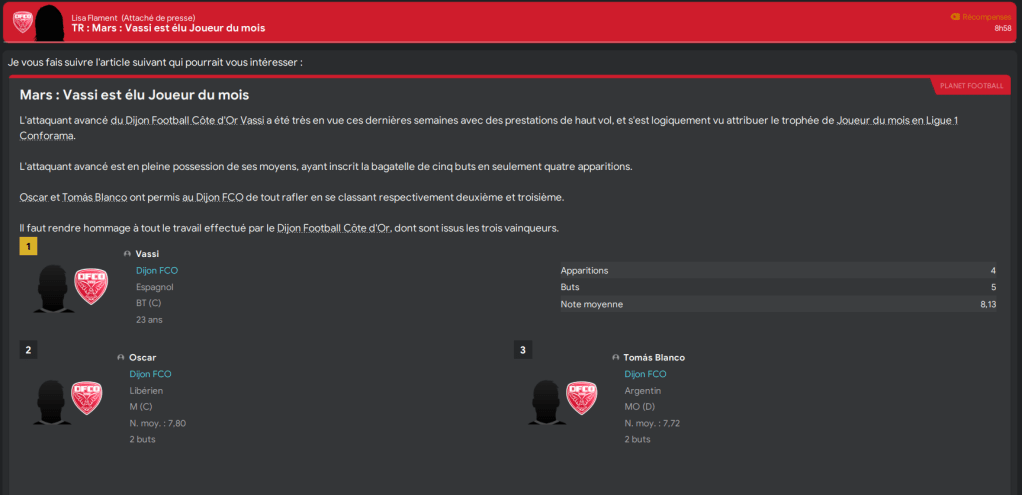Image resolution: width=1022 pixels, height=495 pixels.
Task: Click the gold first-place rank badge
Action: [x=29, y=246]
